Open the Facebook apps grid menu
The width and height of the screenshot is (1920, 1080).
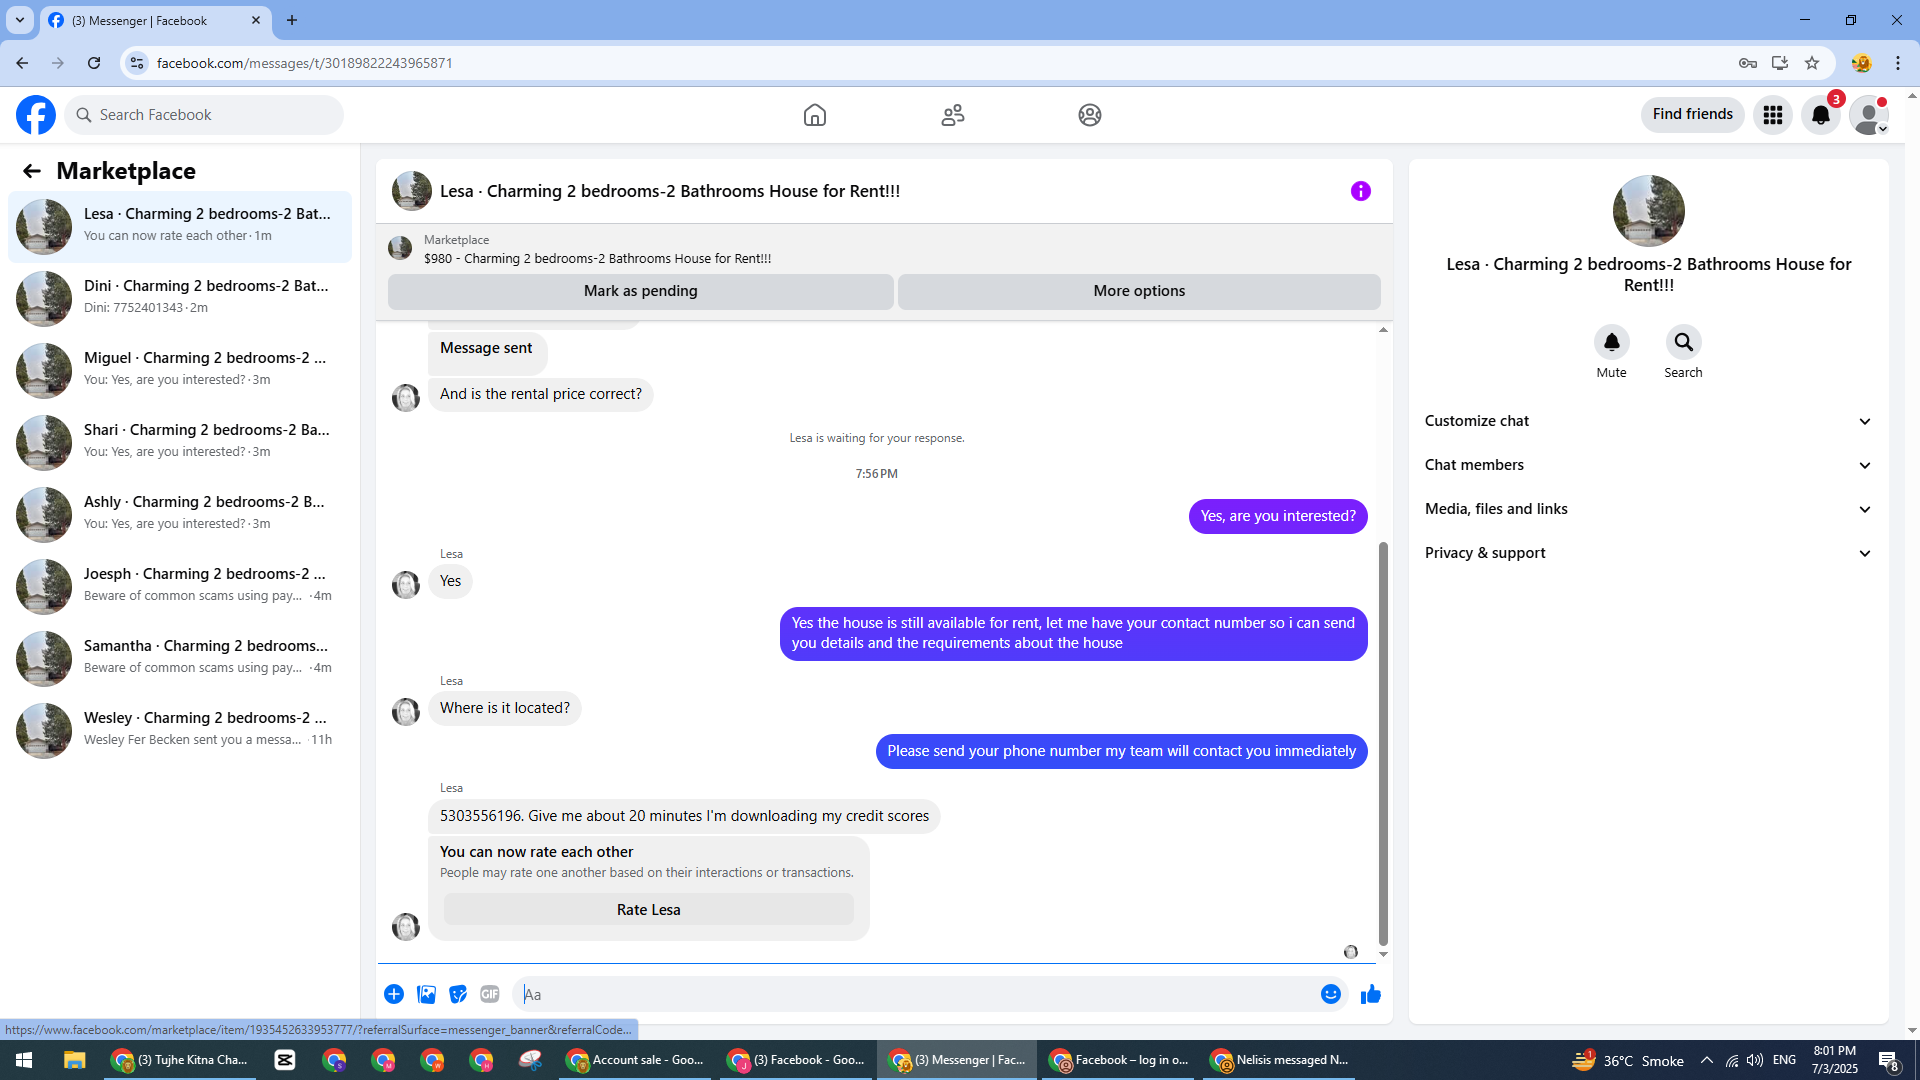tap(1772, 115)
